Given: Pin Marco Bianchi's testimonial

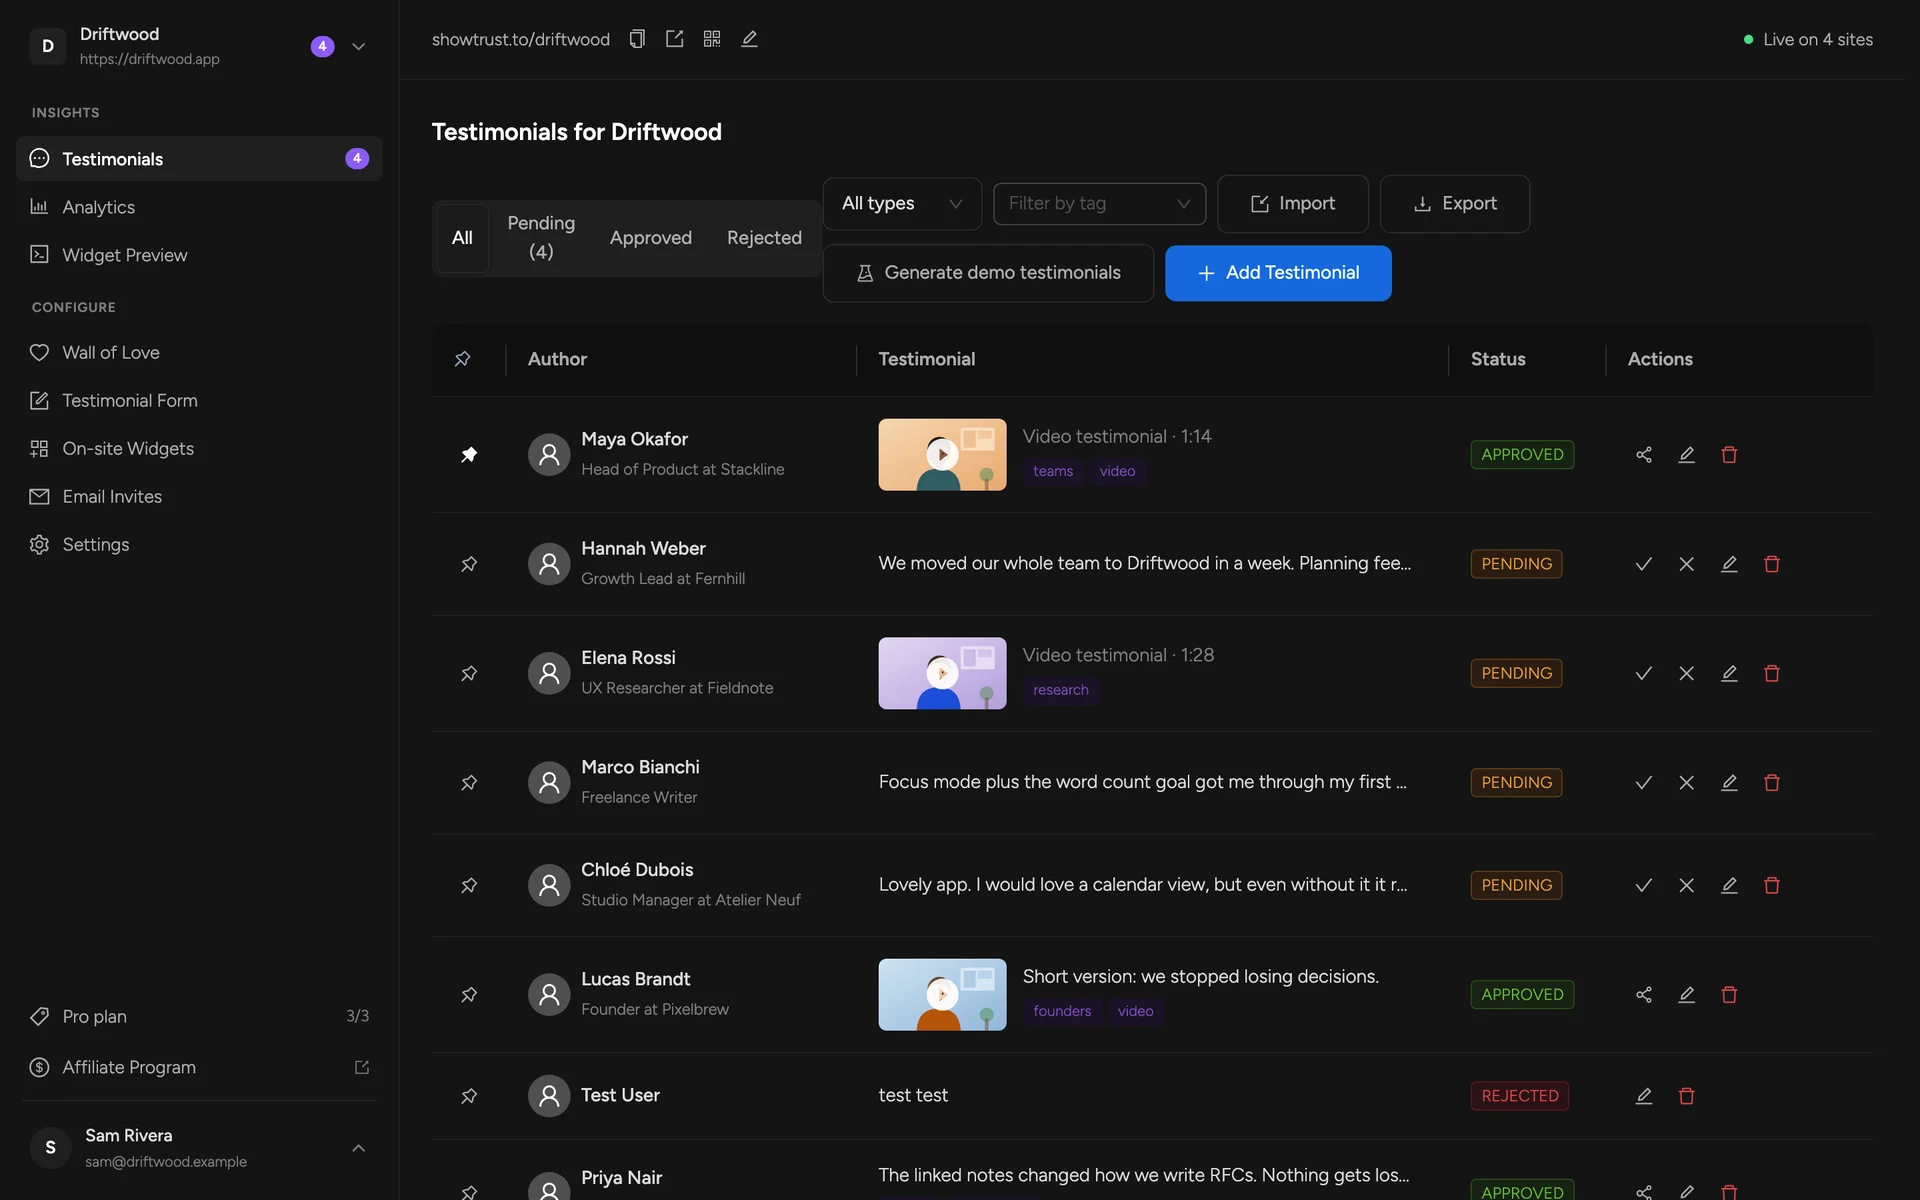Looking at the screenshot, I should [x=469, y=783].
